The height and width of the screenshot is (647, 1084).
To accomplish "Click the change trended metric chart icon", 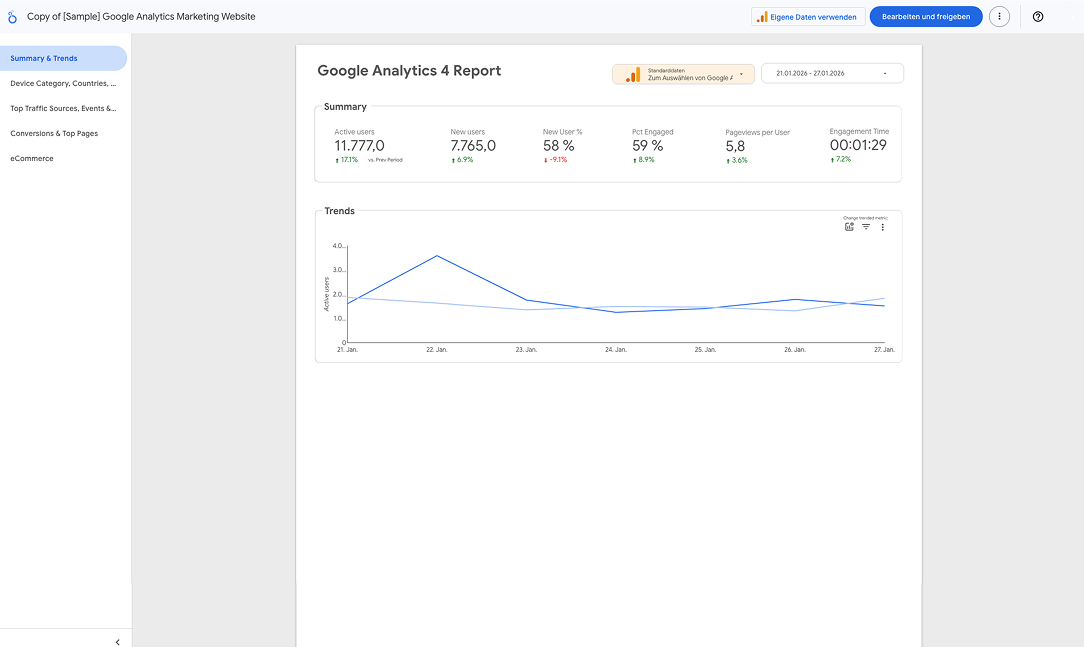I will (849, 227).
